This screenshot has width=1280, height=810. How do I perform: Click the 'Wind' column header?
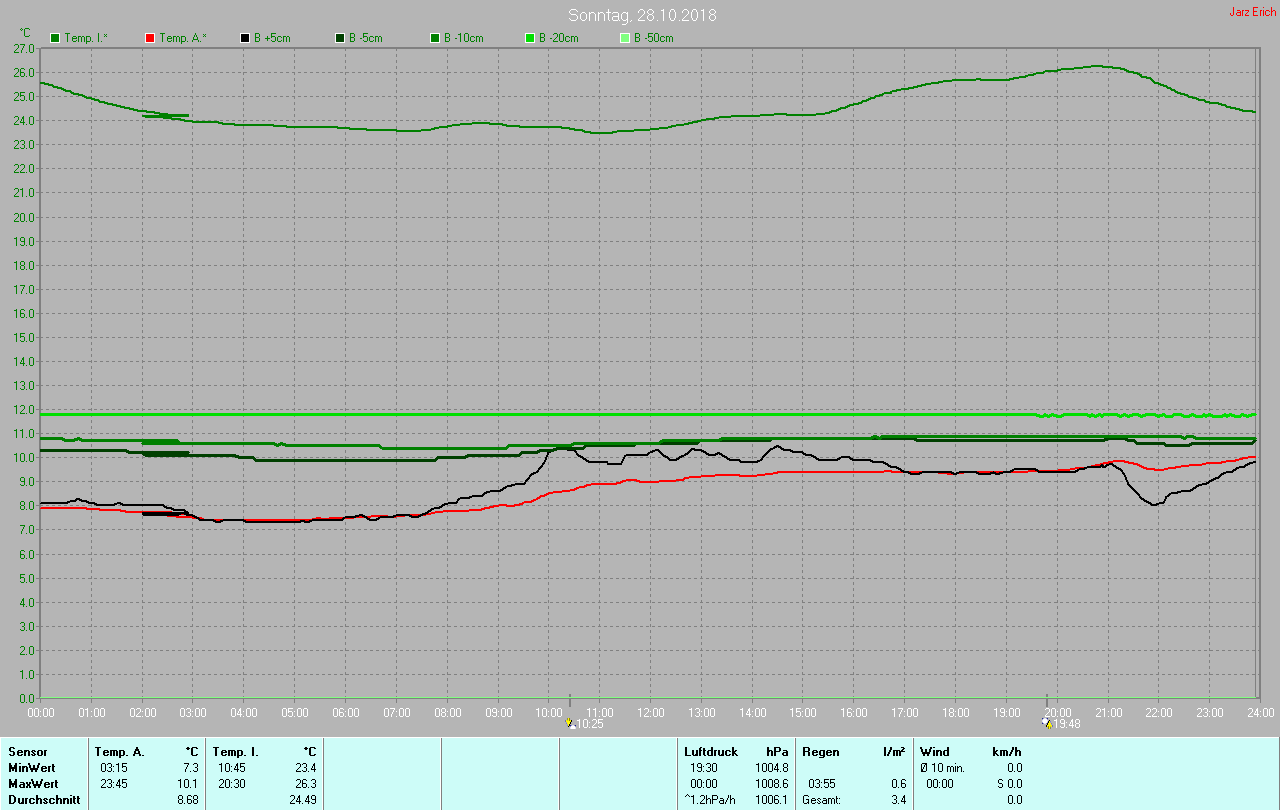[934, 752]
